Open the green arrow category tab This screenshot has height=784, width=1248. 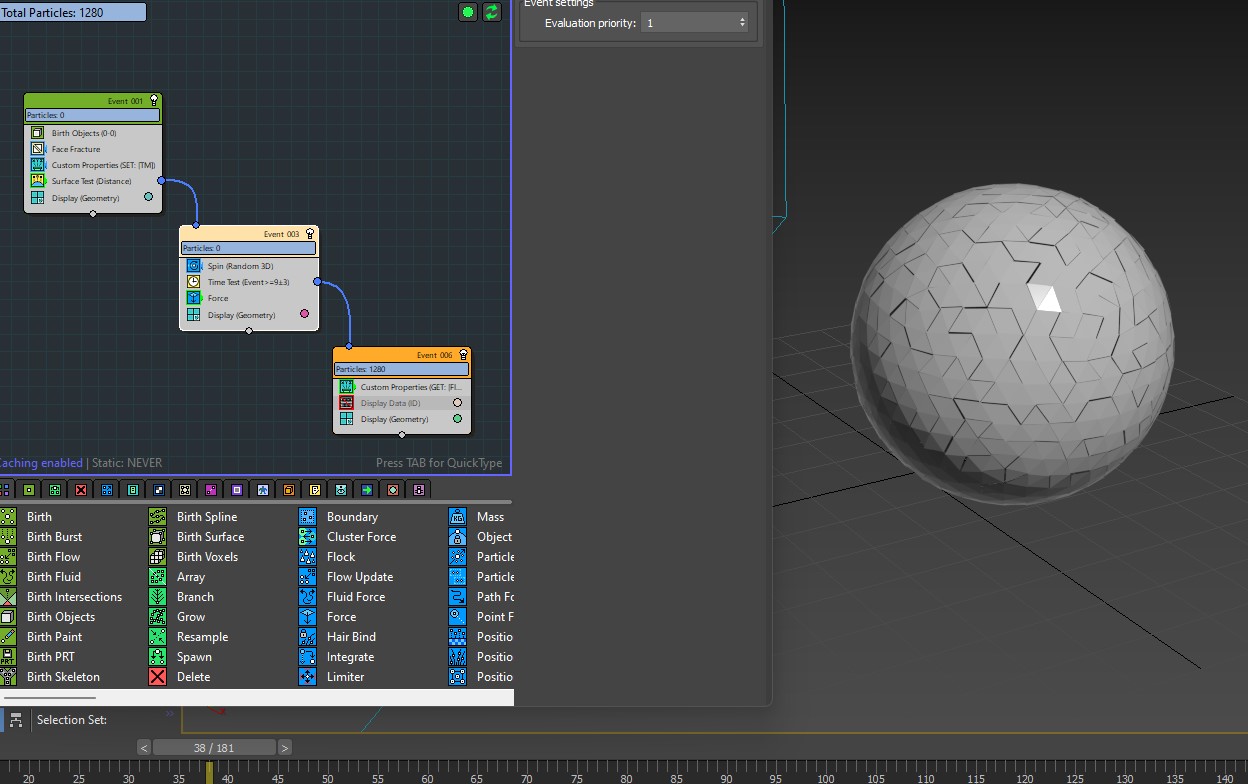click(x=367, y=490)
